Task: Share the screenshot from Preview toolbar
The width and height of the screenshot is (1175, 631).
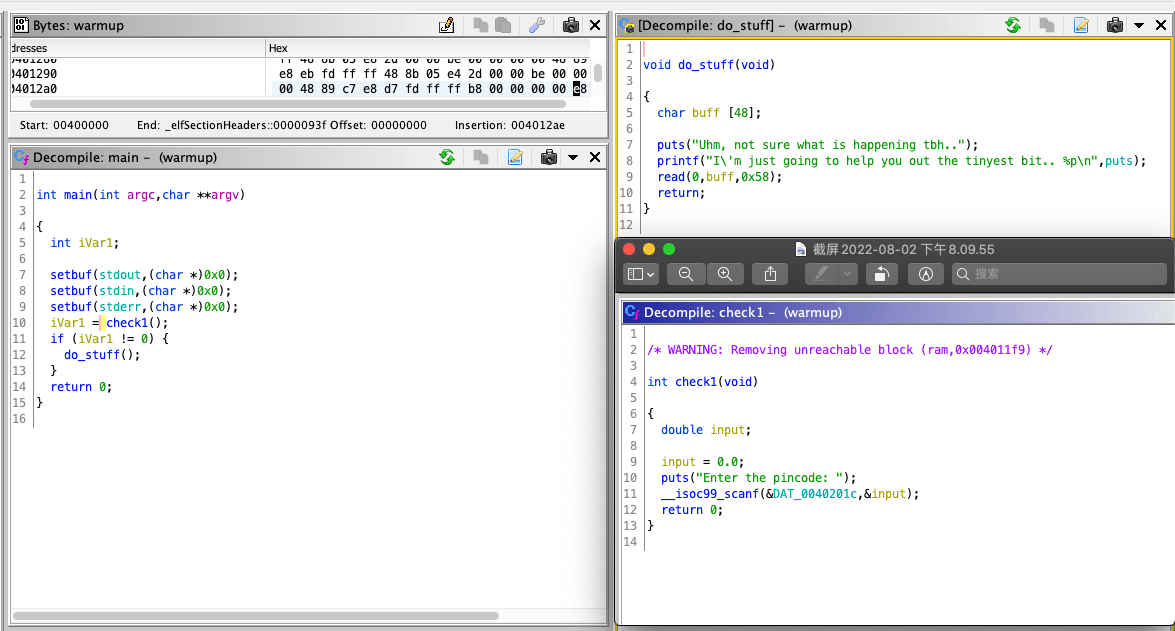Action: coord(771,274)
